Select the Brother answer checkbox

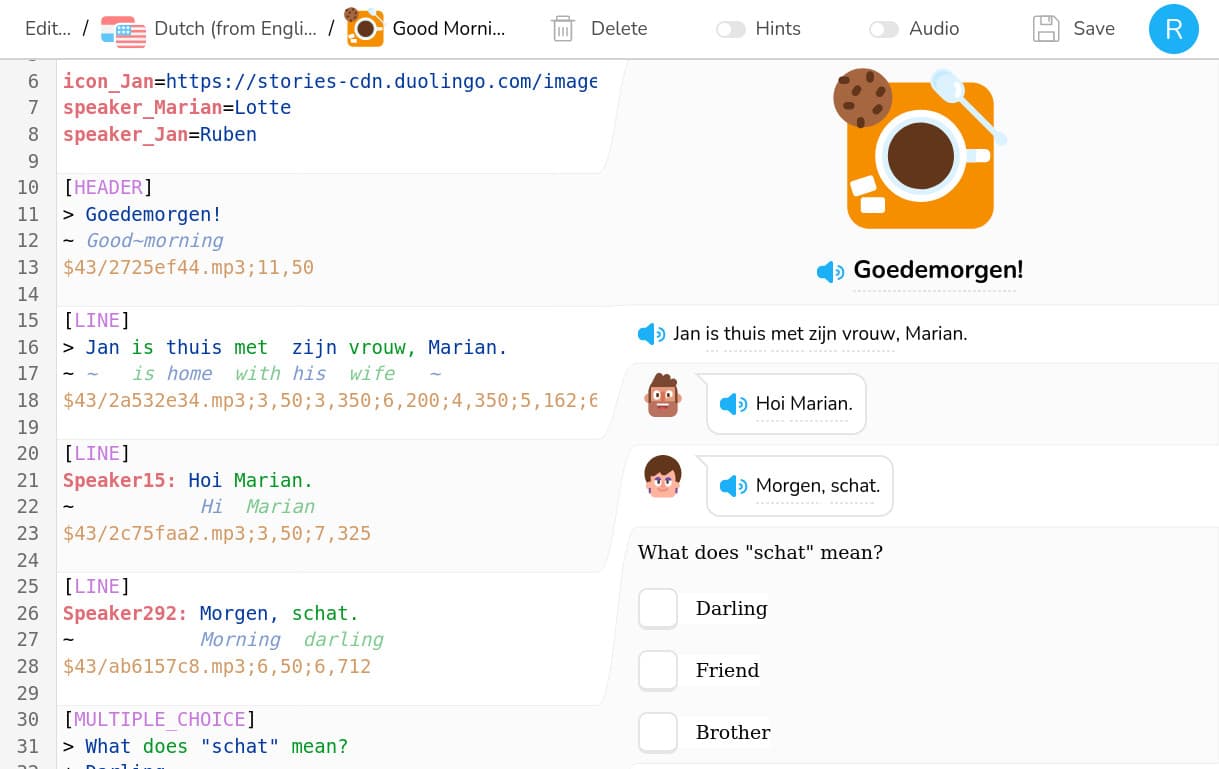(x=658, y=732)
